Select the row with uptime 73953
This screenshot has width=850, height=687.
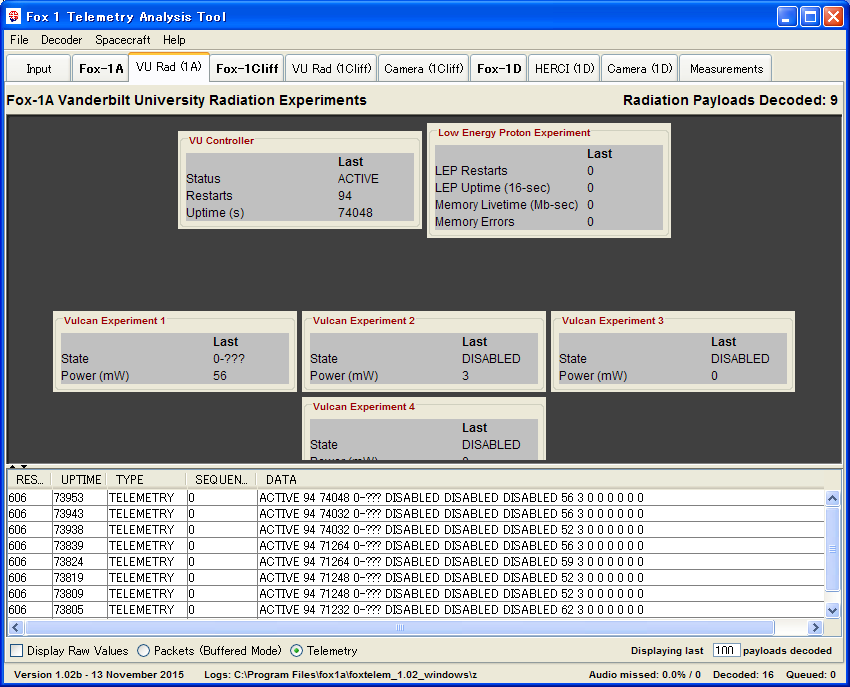(x=416, y=498)
